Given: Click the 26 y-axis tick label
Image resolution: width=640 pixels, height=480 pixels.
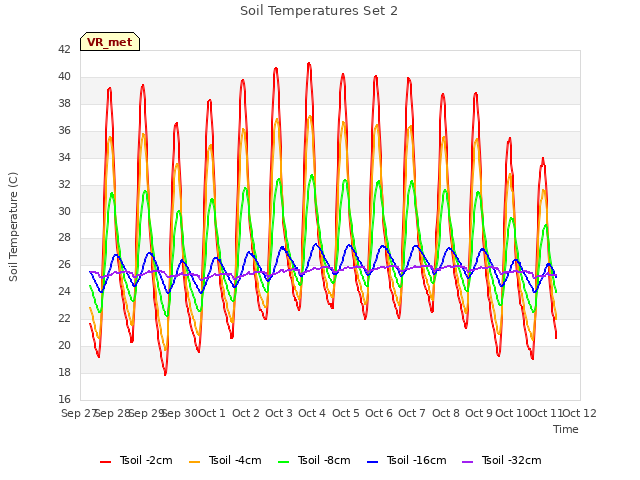Looking at the screenshot, I should (64, 265).
